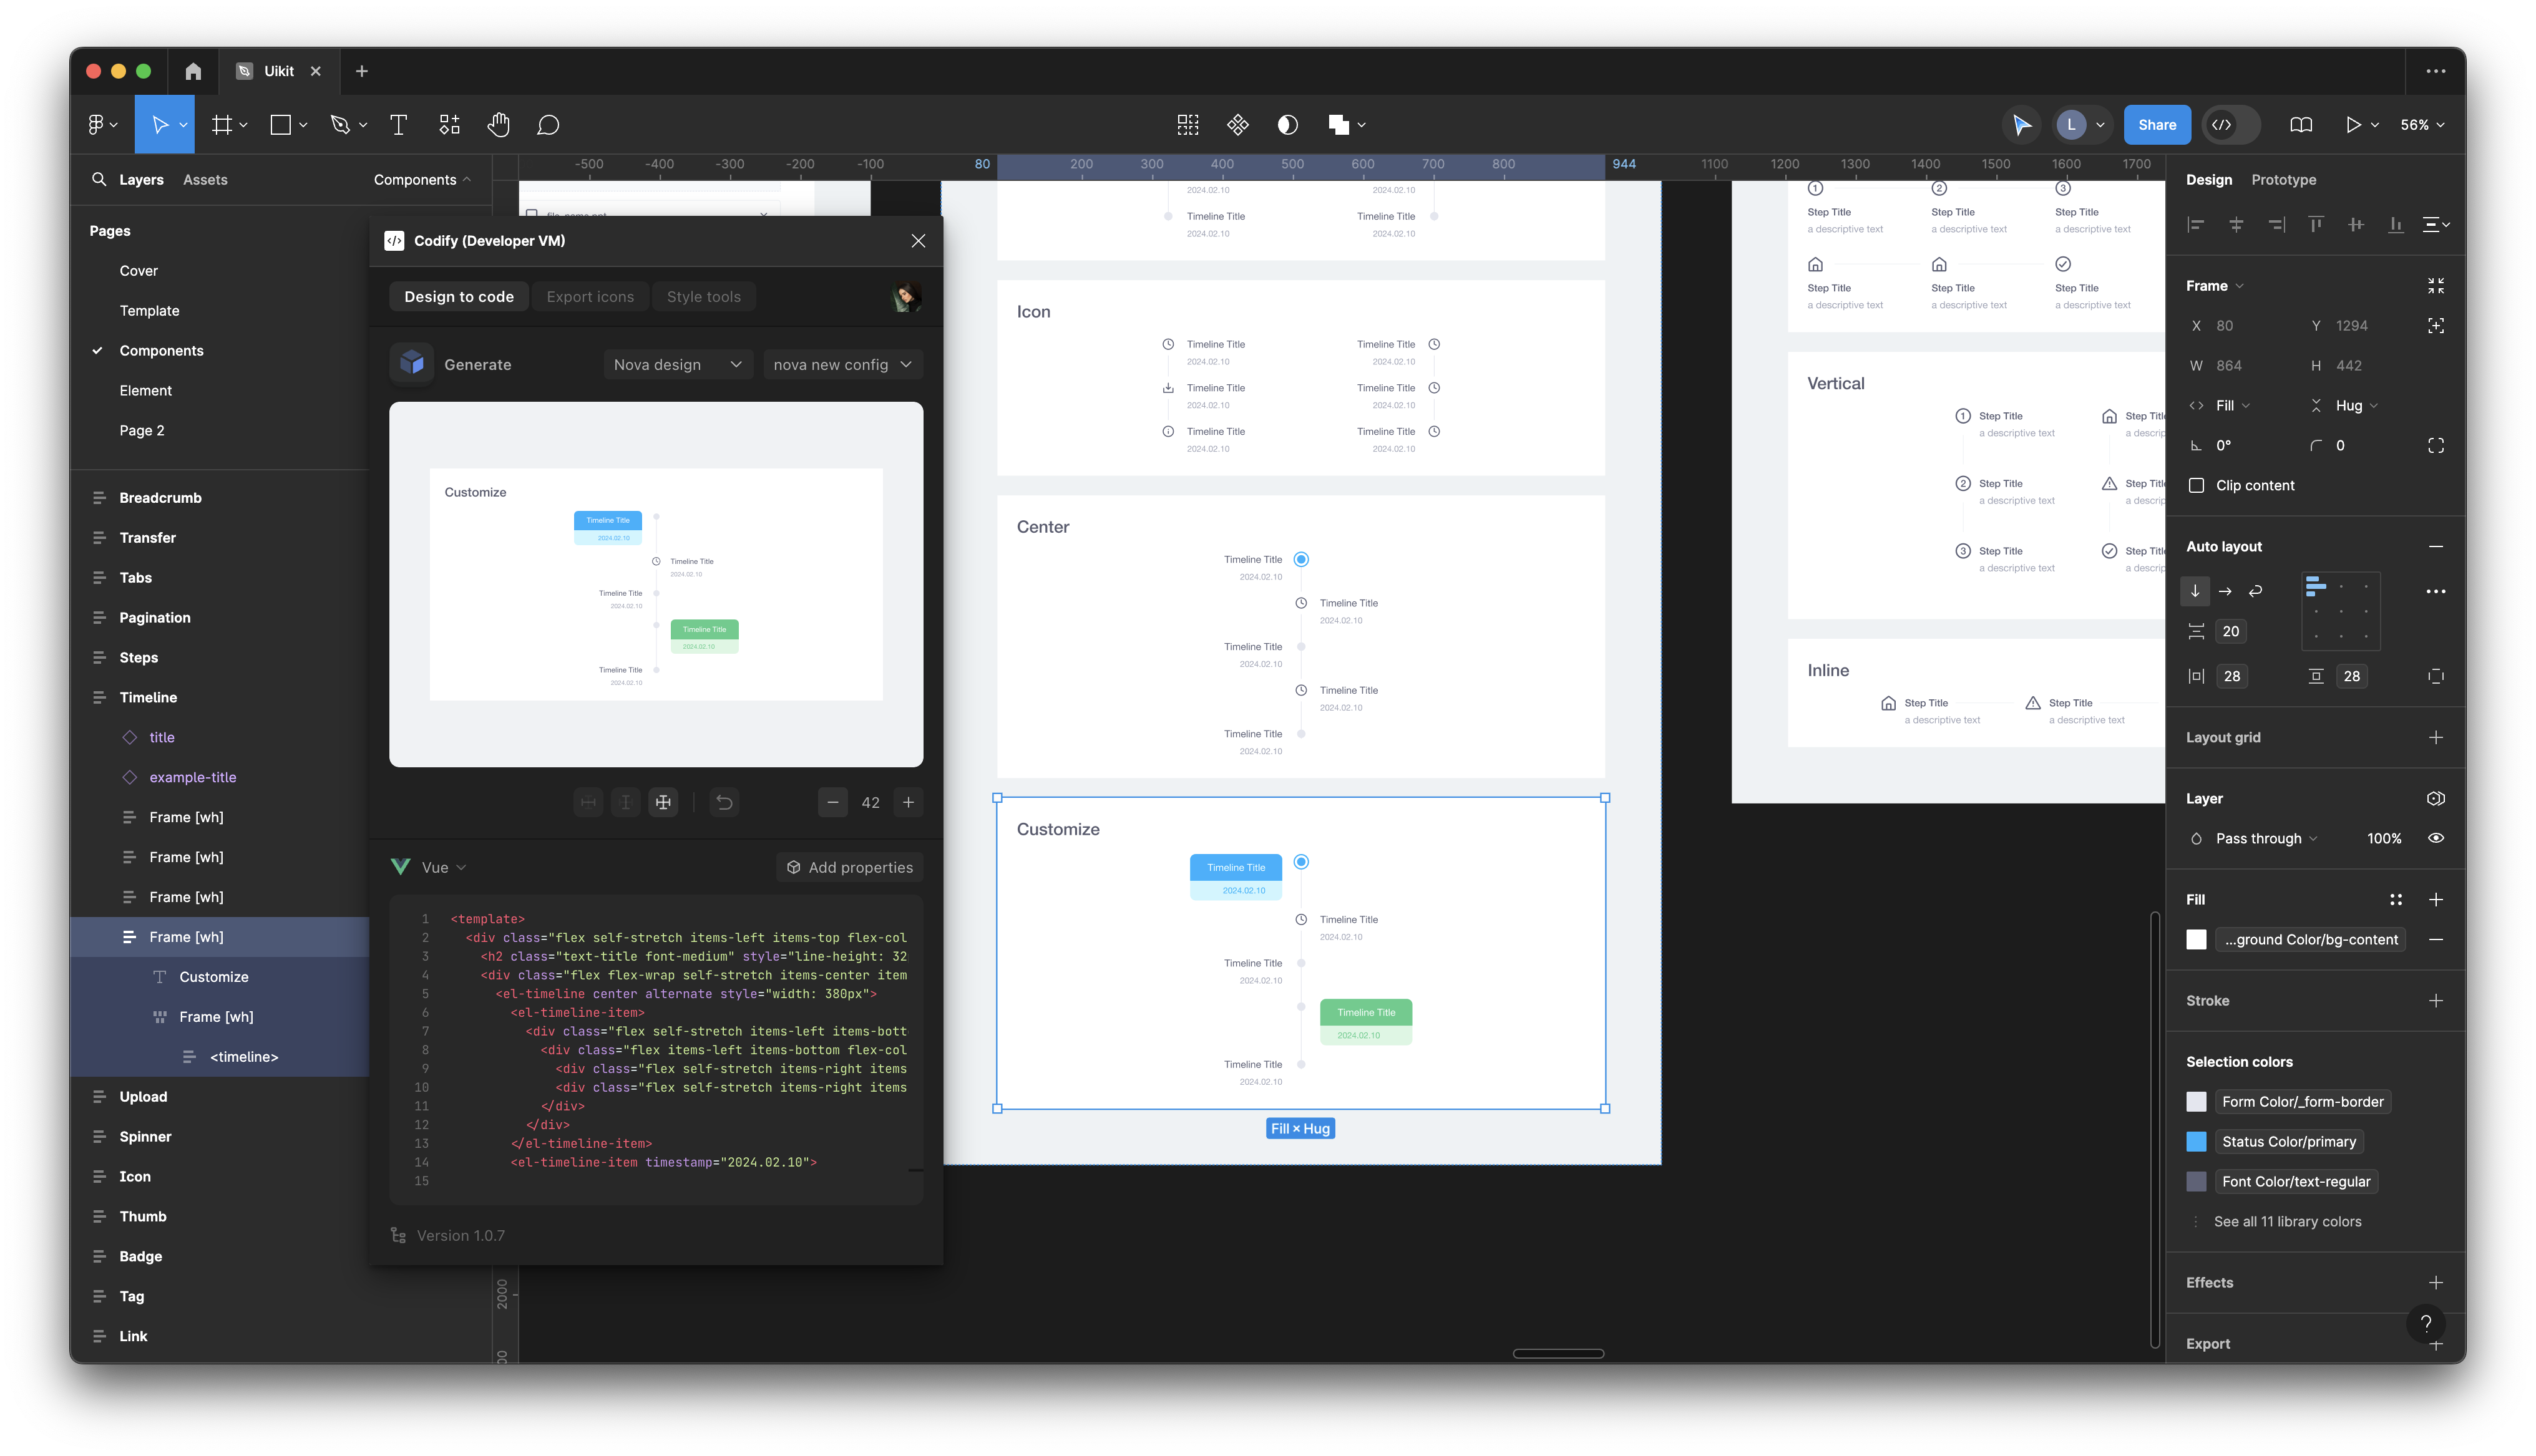Open the library book icon
This screenshot has width=2536, height=1456.
click(x=2300, y=125)
